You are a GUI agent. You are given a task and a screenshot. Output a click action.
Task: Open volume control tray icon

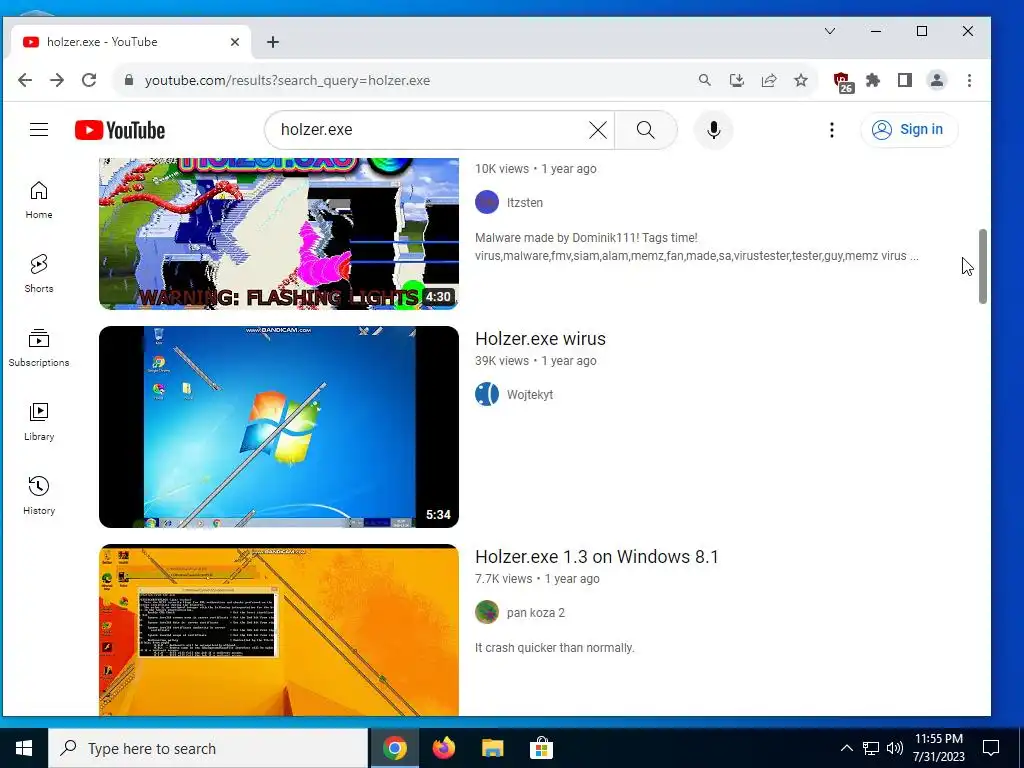tap(895, 748)
